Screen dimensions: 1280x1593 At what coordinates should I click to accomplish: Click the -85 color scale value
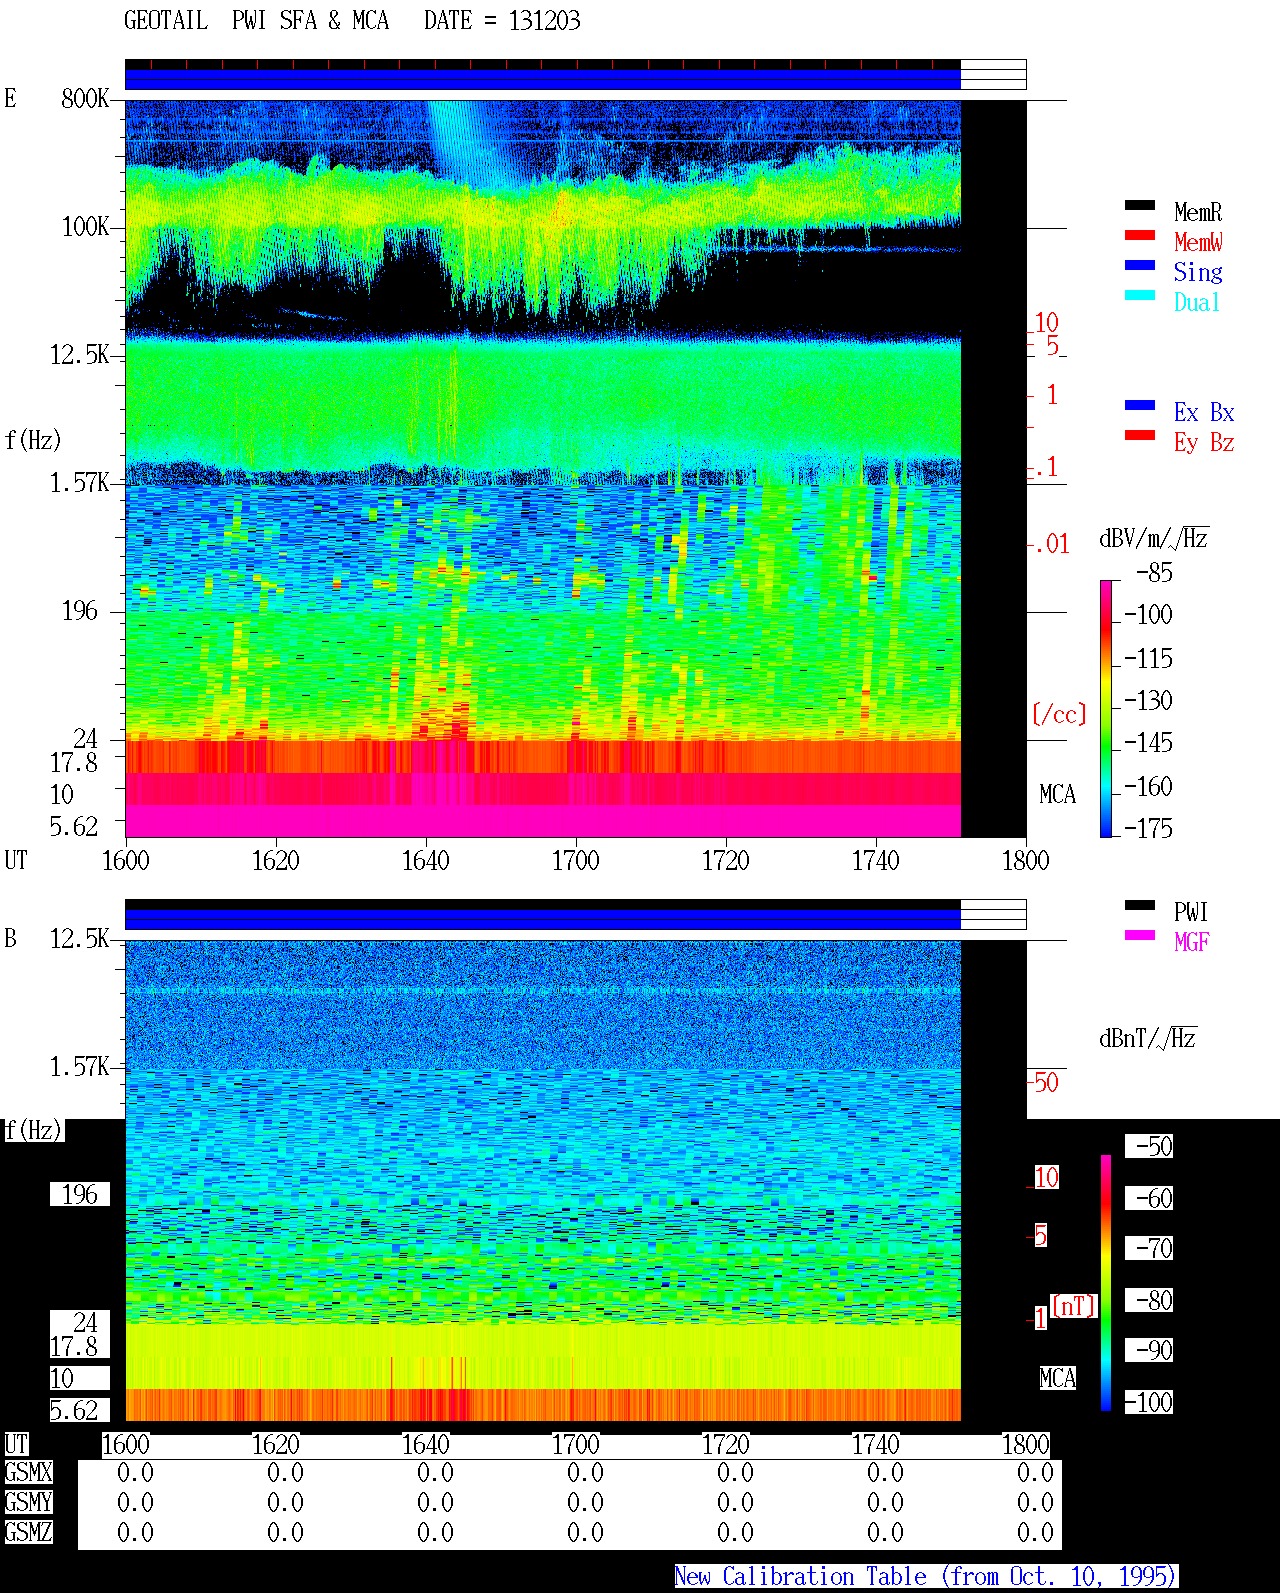[1154, 573]
